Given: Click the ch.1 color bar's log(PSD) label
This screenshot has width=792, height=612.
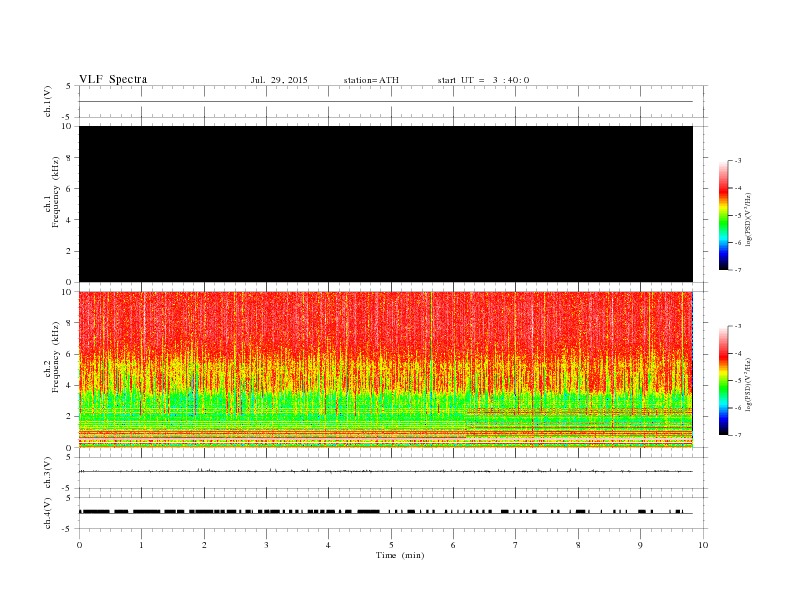Looking at the screenshot, I should point(748,219).
